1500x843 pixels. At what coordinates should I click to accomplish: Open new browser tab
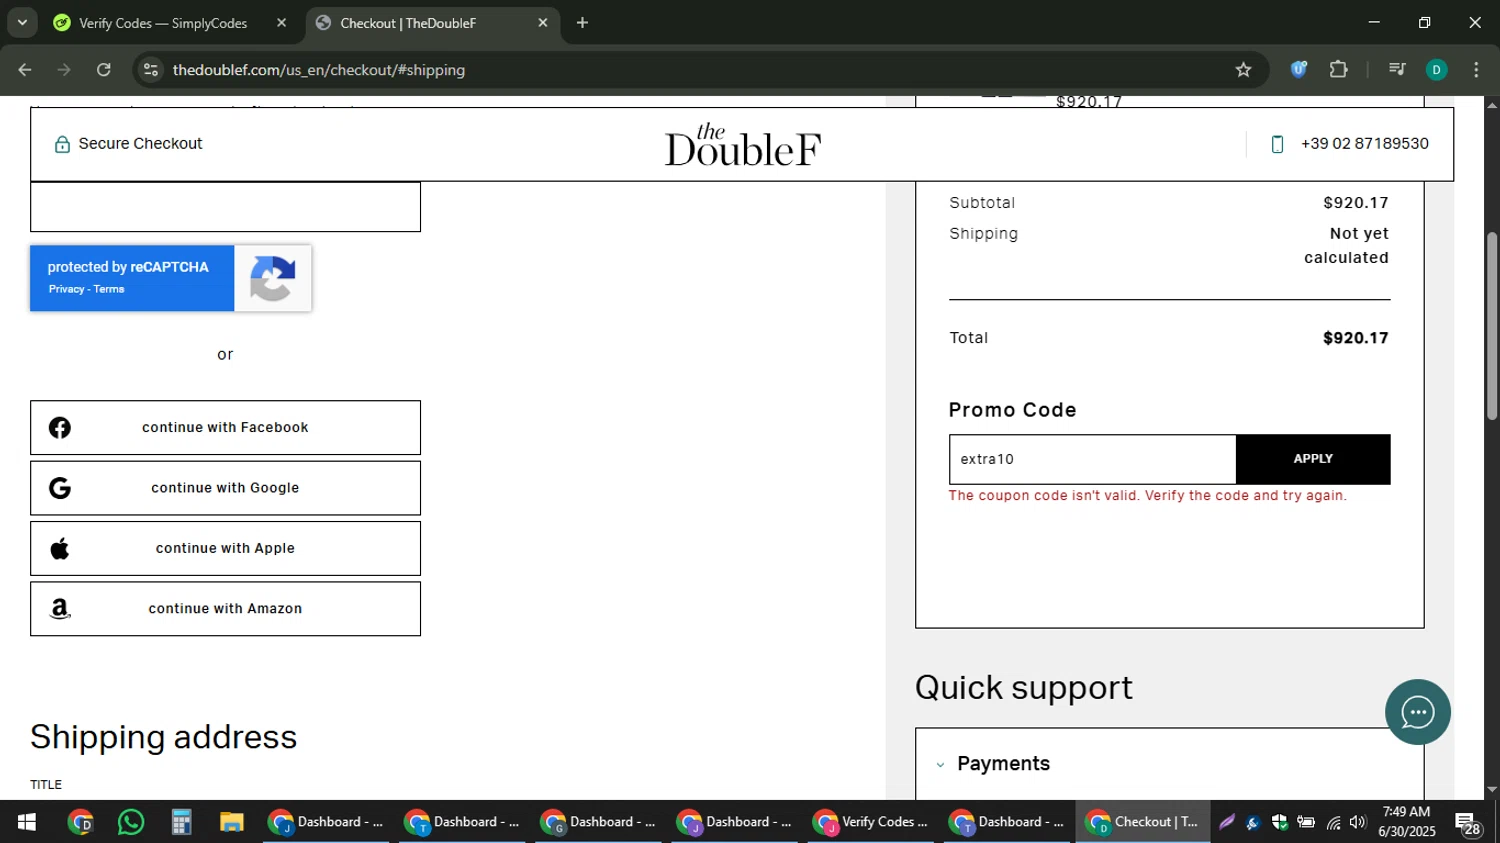[x=582, y=23]
